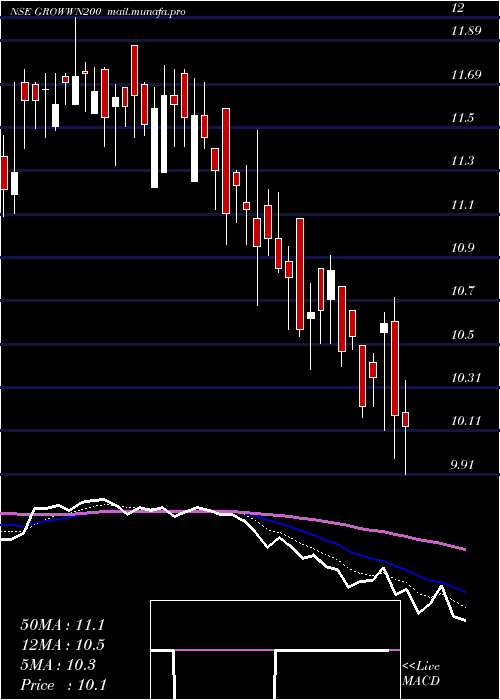Click the 11.1 price axis label
The width and height of the screenshot is (500, 700).
coord(462,204)
